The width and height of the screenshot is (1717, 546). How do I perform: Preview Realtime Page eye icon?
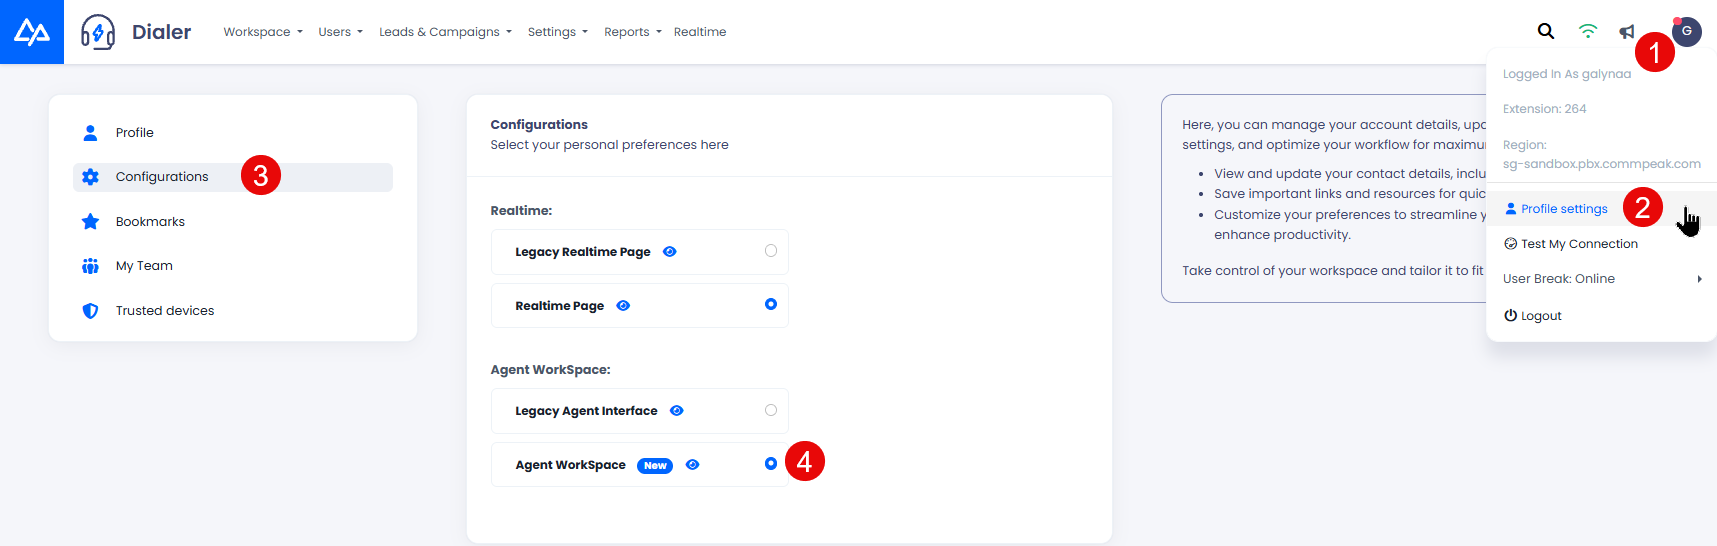pos(623,305)
